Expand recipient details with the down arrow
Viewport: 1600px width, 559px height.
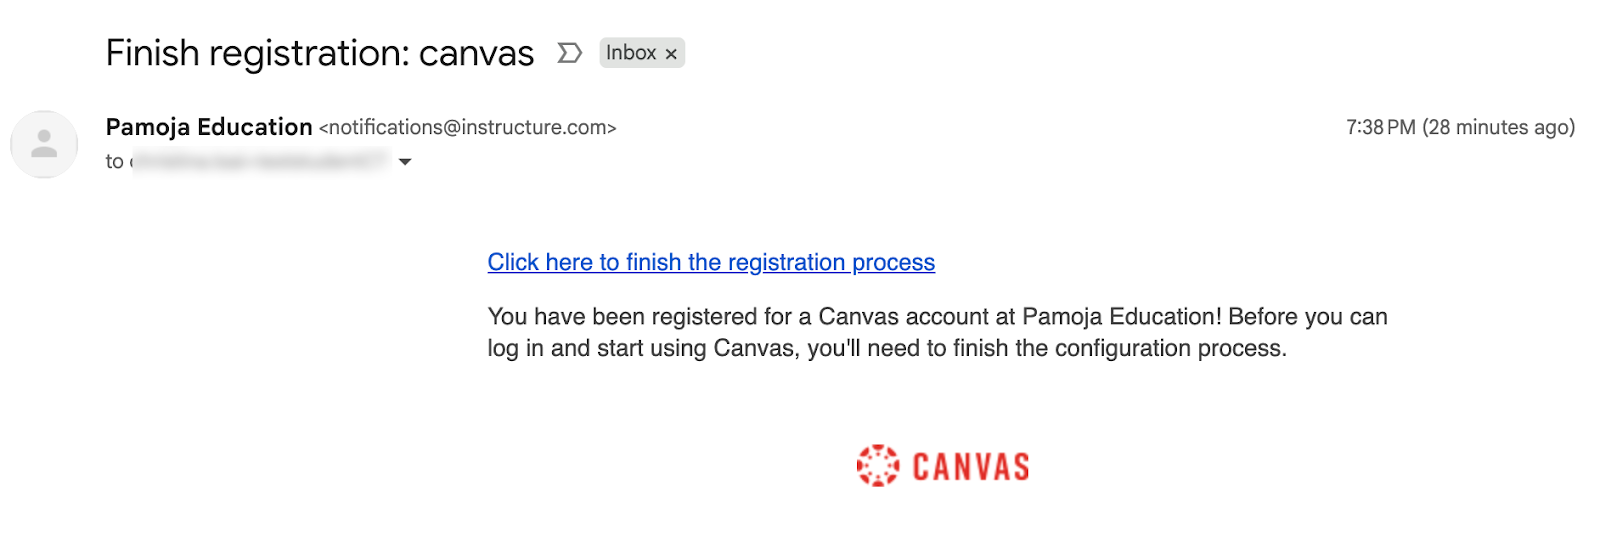[x=405, y=162]
